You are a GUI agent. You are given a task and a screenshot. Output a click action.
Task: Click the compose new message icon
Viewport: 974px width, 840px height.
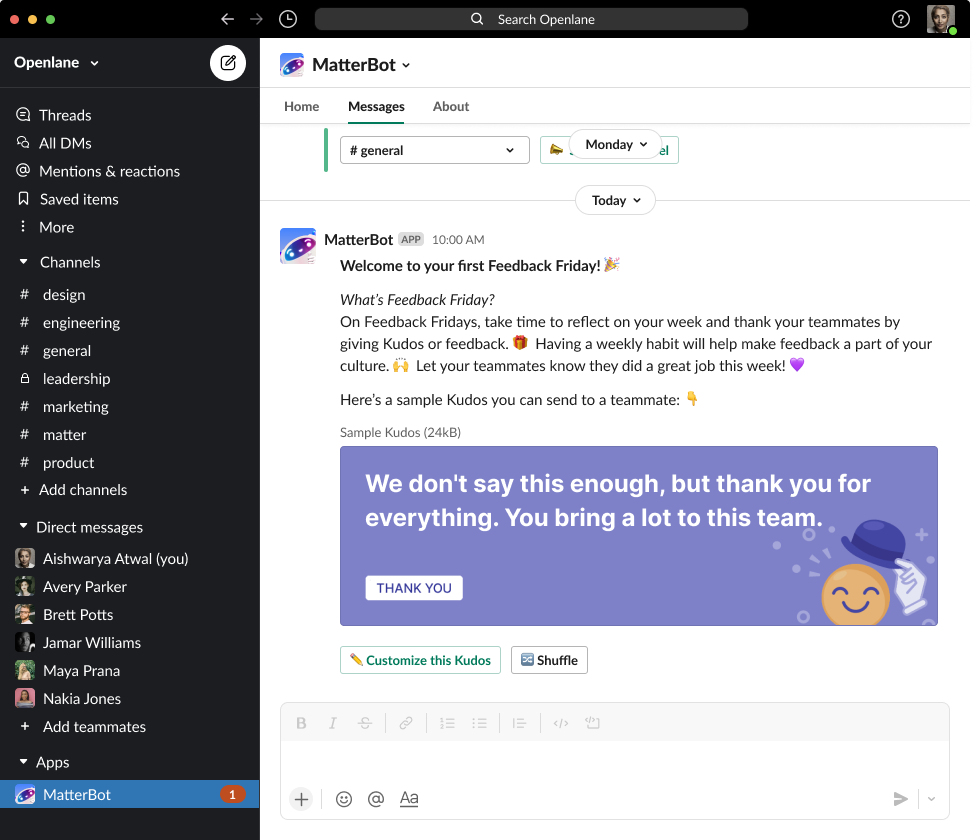(228, 63)
